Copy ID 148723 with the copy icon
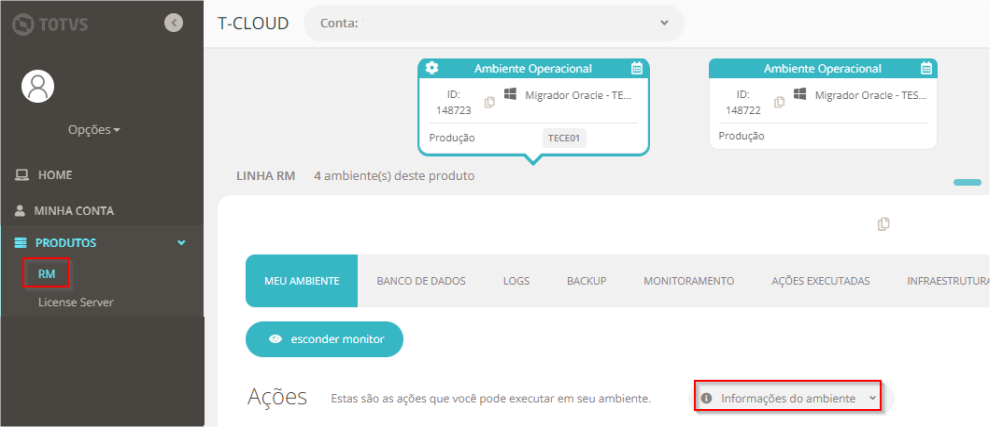 coord(489,102)
